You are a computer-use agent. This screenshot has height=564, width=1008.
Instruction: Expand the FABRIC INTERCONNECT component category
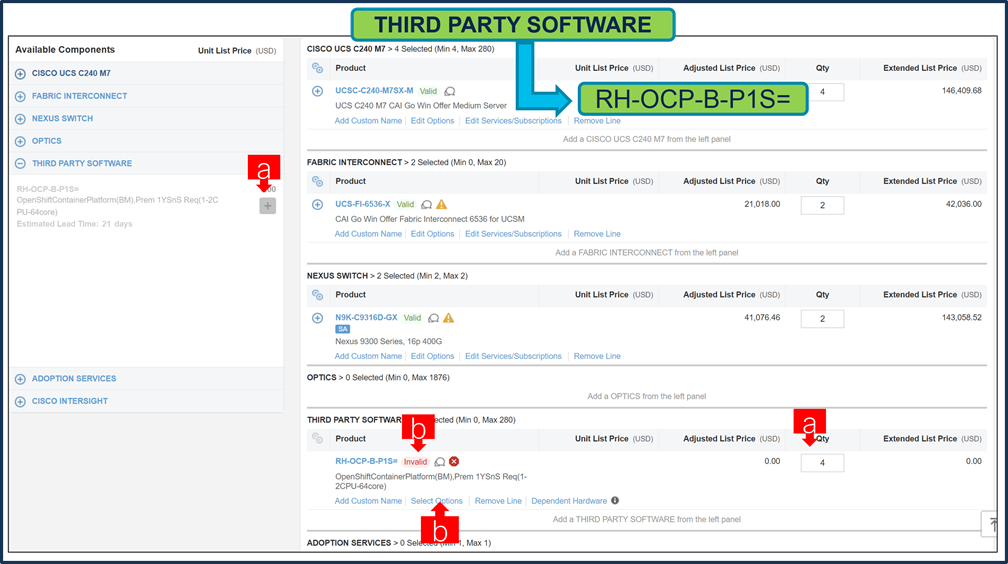tap(20, 96)
